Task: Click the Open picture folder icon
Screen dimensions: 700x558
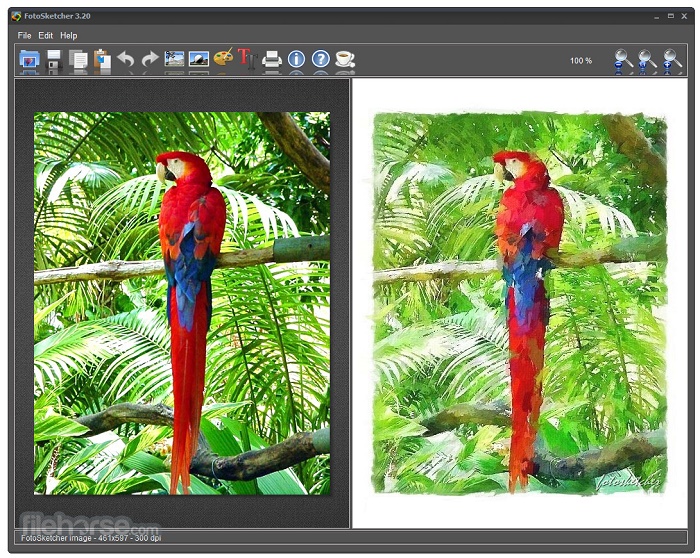Action: point(29,60)
